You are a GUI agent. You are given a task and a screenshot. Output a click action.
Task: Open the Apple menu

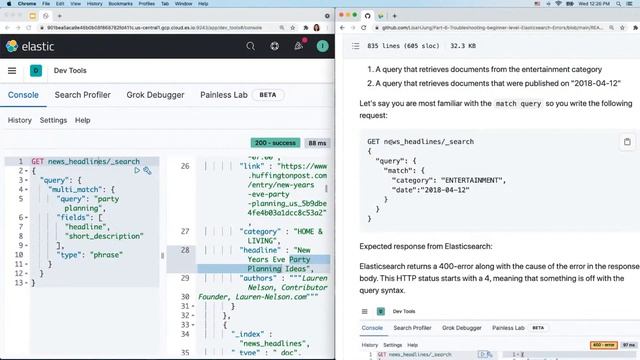click(9, 4)
